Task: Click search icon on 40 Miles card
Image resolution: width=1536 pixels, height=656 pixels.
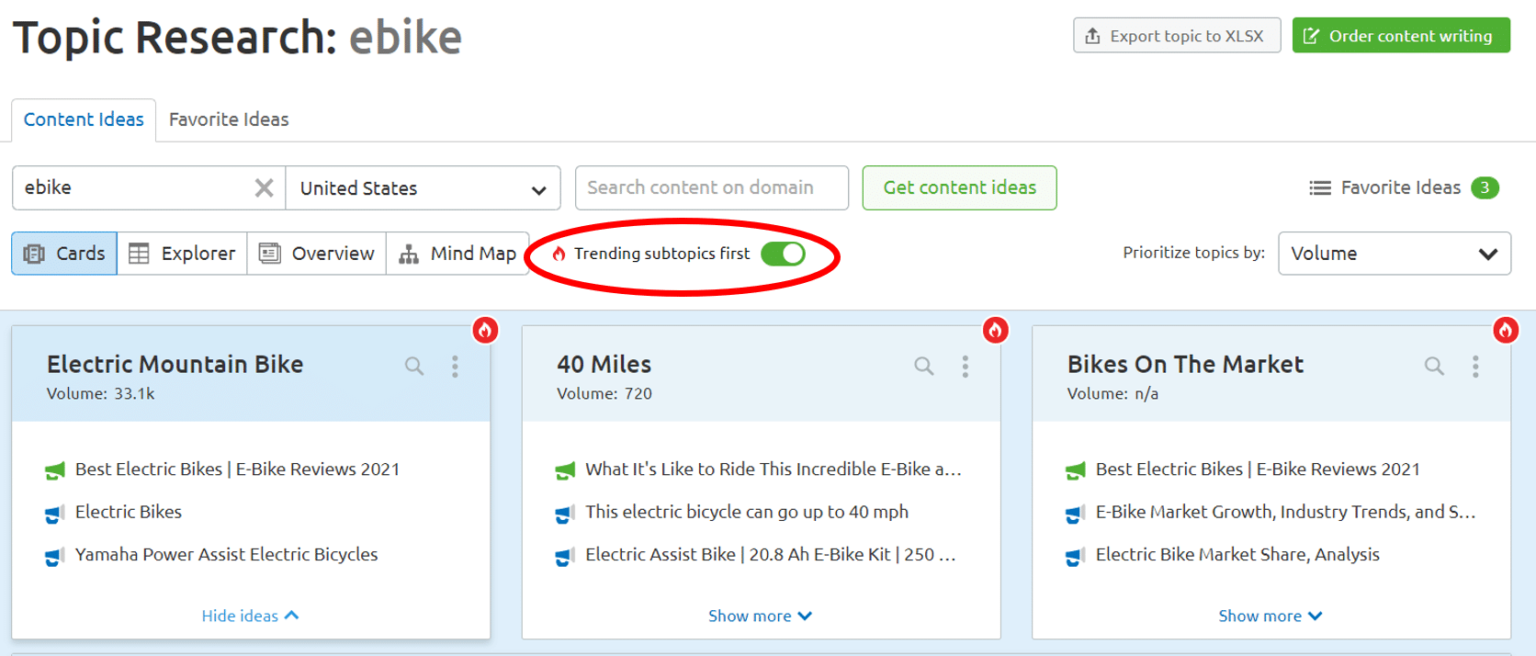Action: pyautogui.click(x=924, y=366)
